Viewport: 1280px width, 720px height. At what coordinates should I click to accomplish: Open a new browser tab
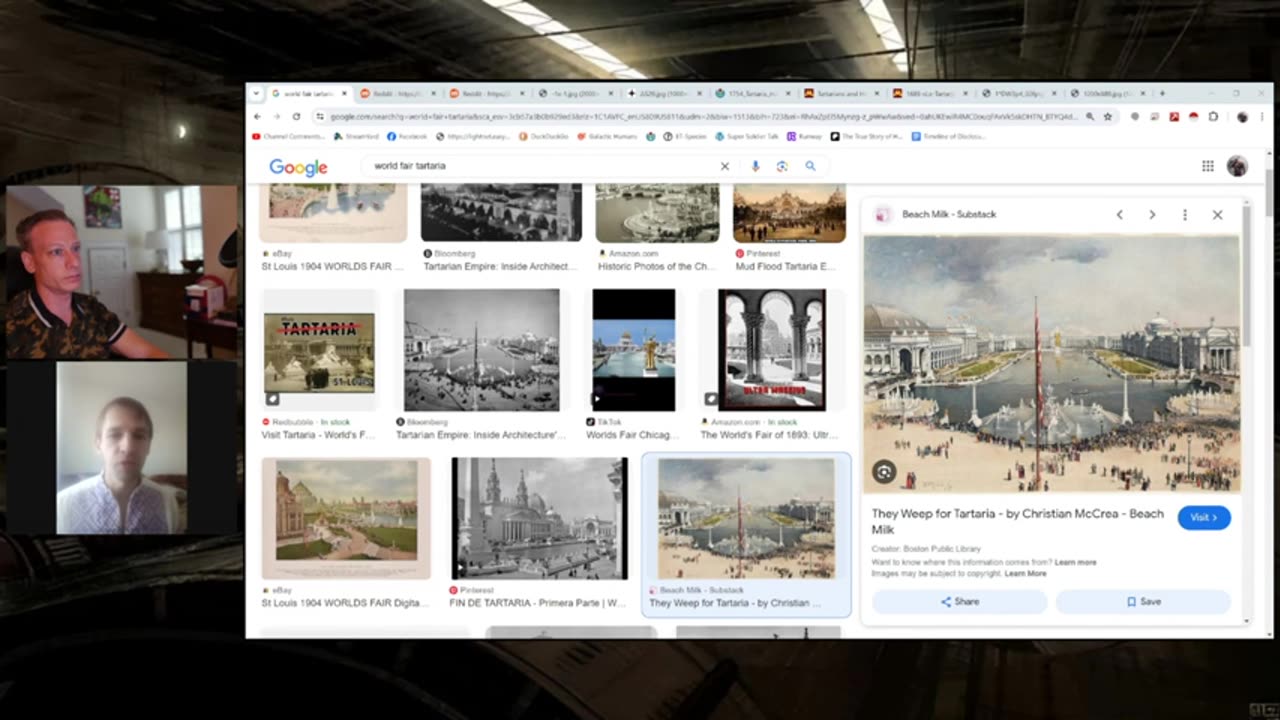[1161, 93]
